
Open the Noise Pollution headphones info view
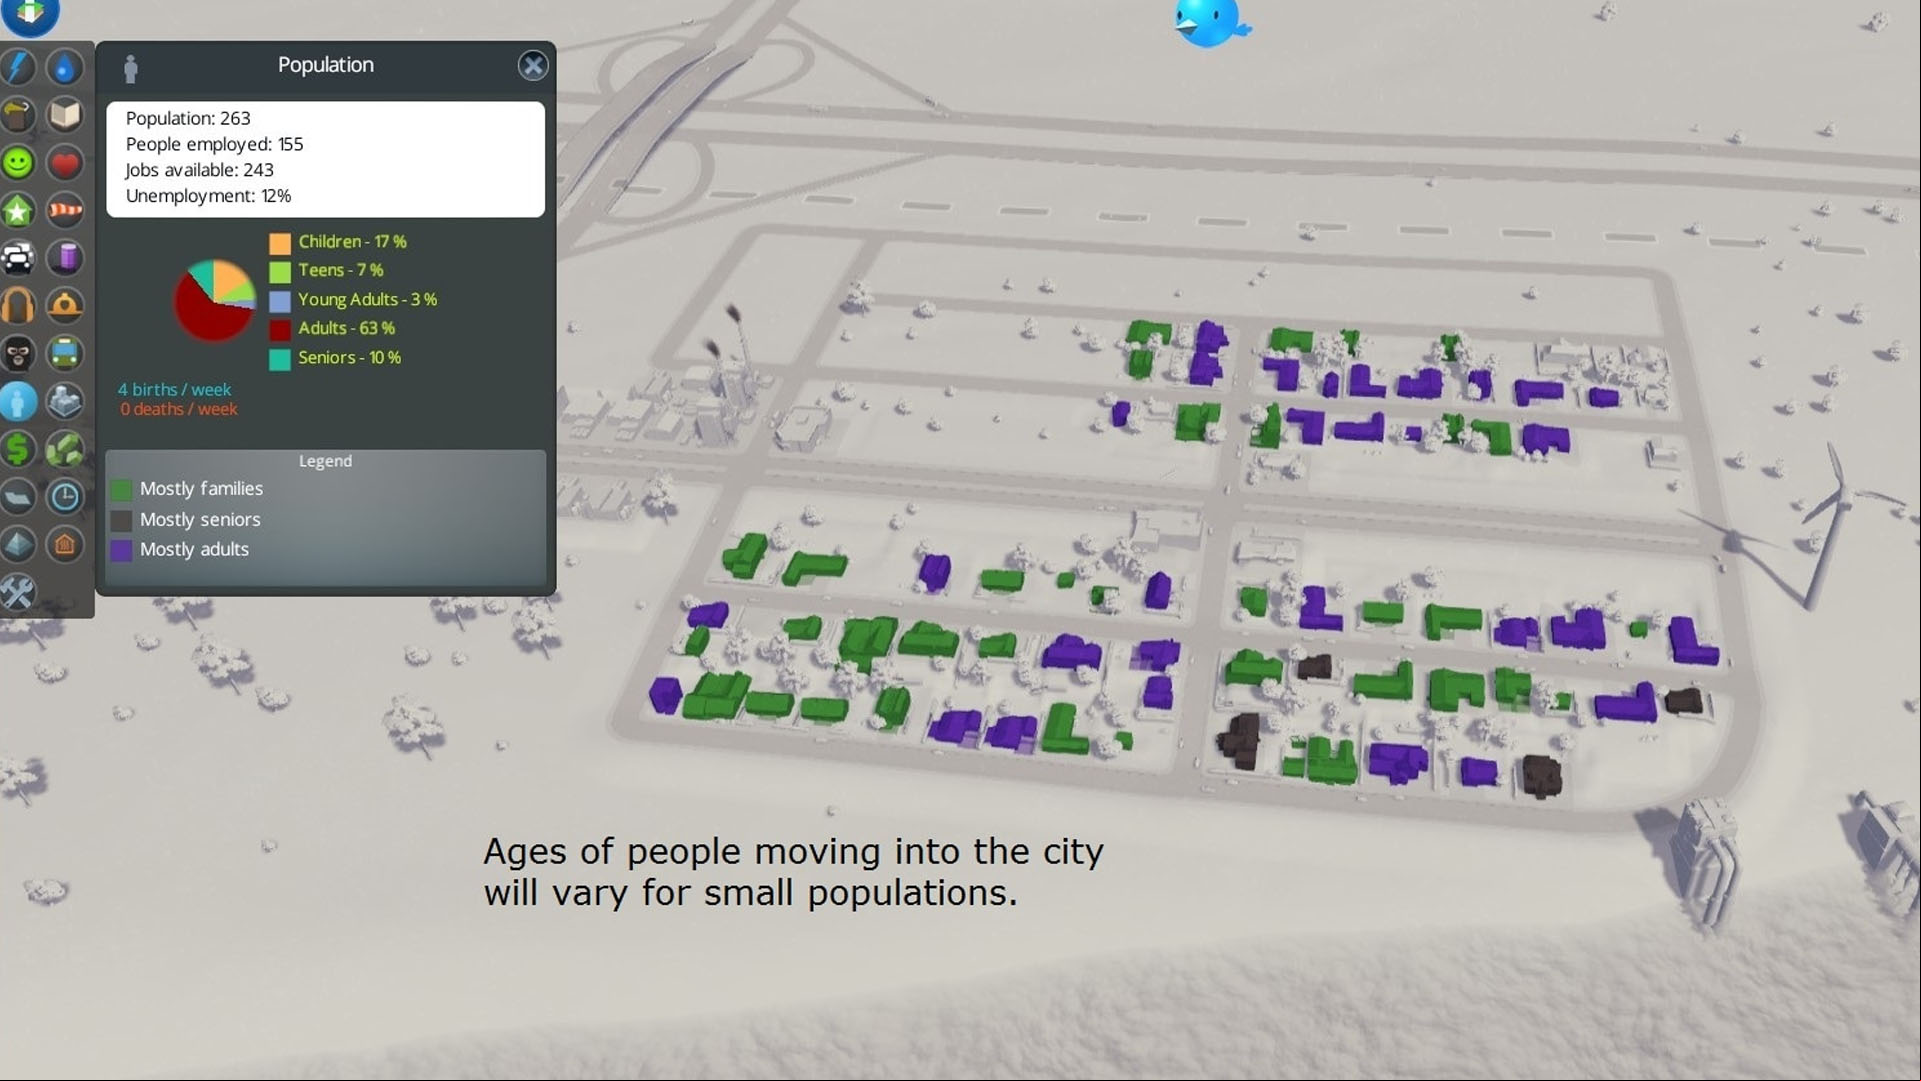click(18, 305)
